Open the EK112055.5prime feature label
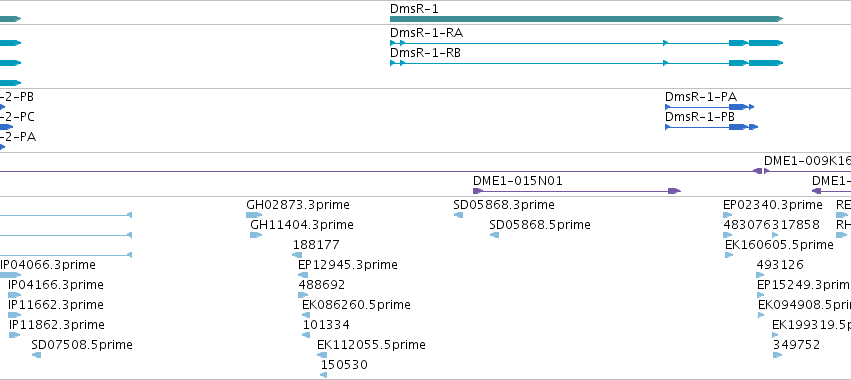 click(x=371, y=345)
